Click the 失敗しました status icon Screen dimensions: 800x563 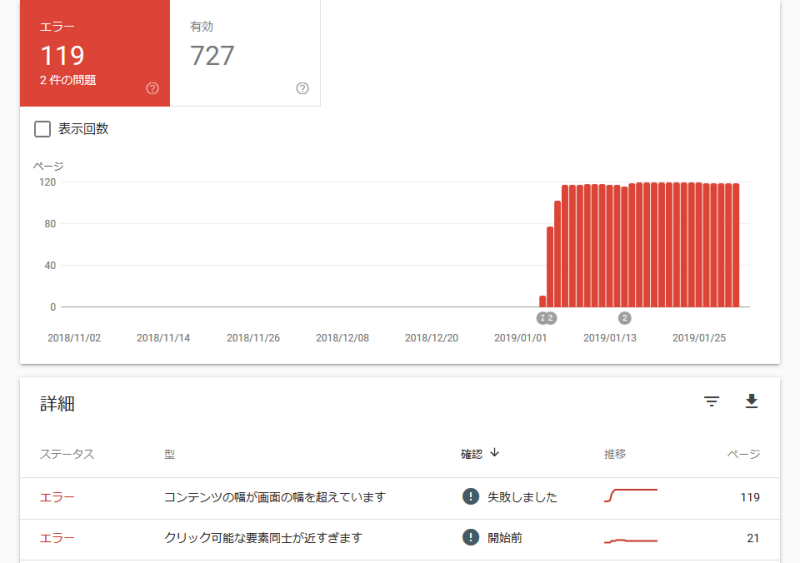tap(470, 497)
